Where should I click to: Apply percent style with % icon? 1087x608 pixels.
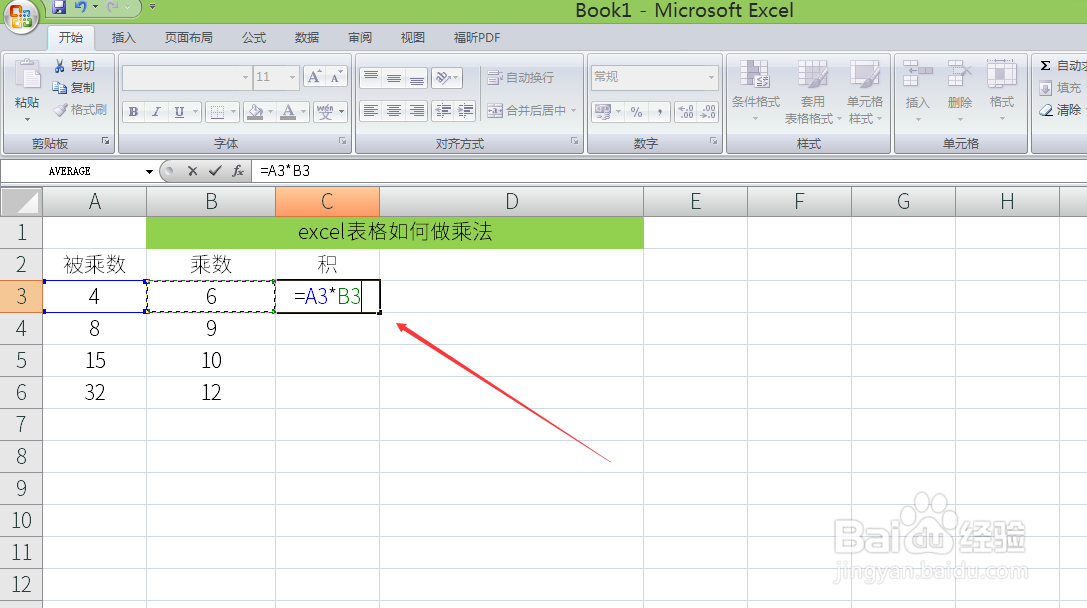636,111
